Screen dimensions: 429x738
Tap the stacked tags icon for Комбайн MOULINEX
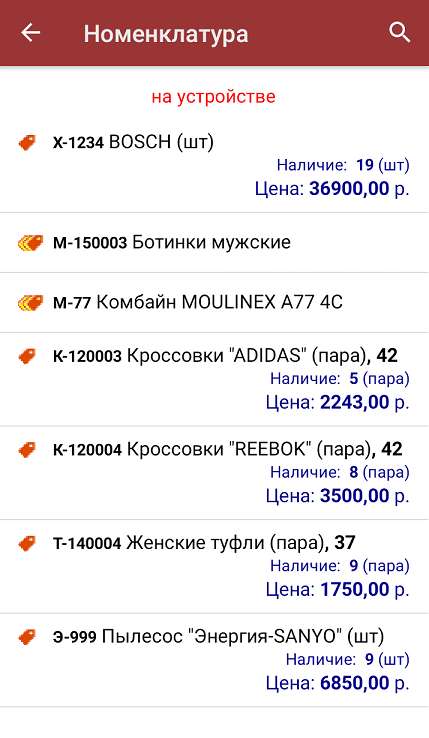[x=30, y=303]
